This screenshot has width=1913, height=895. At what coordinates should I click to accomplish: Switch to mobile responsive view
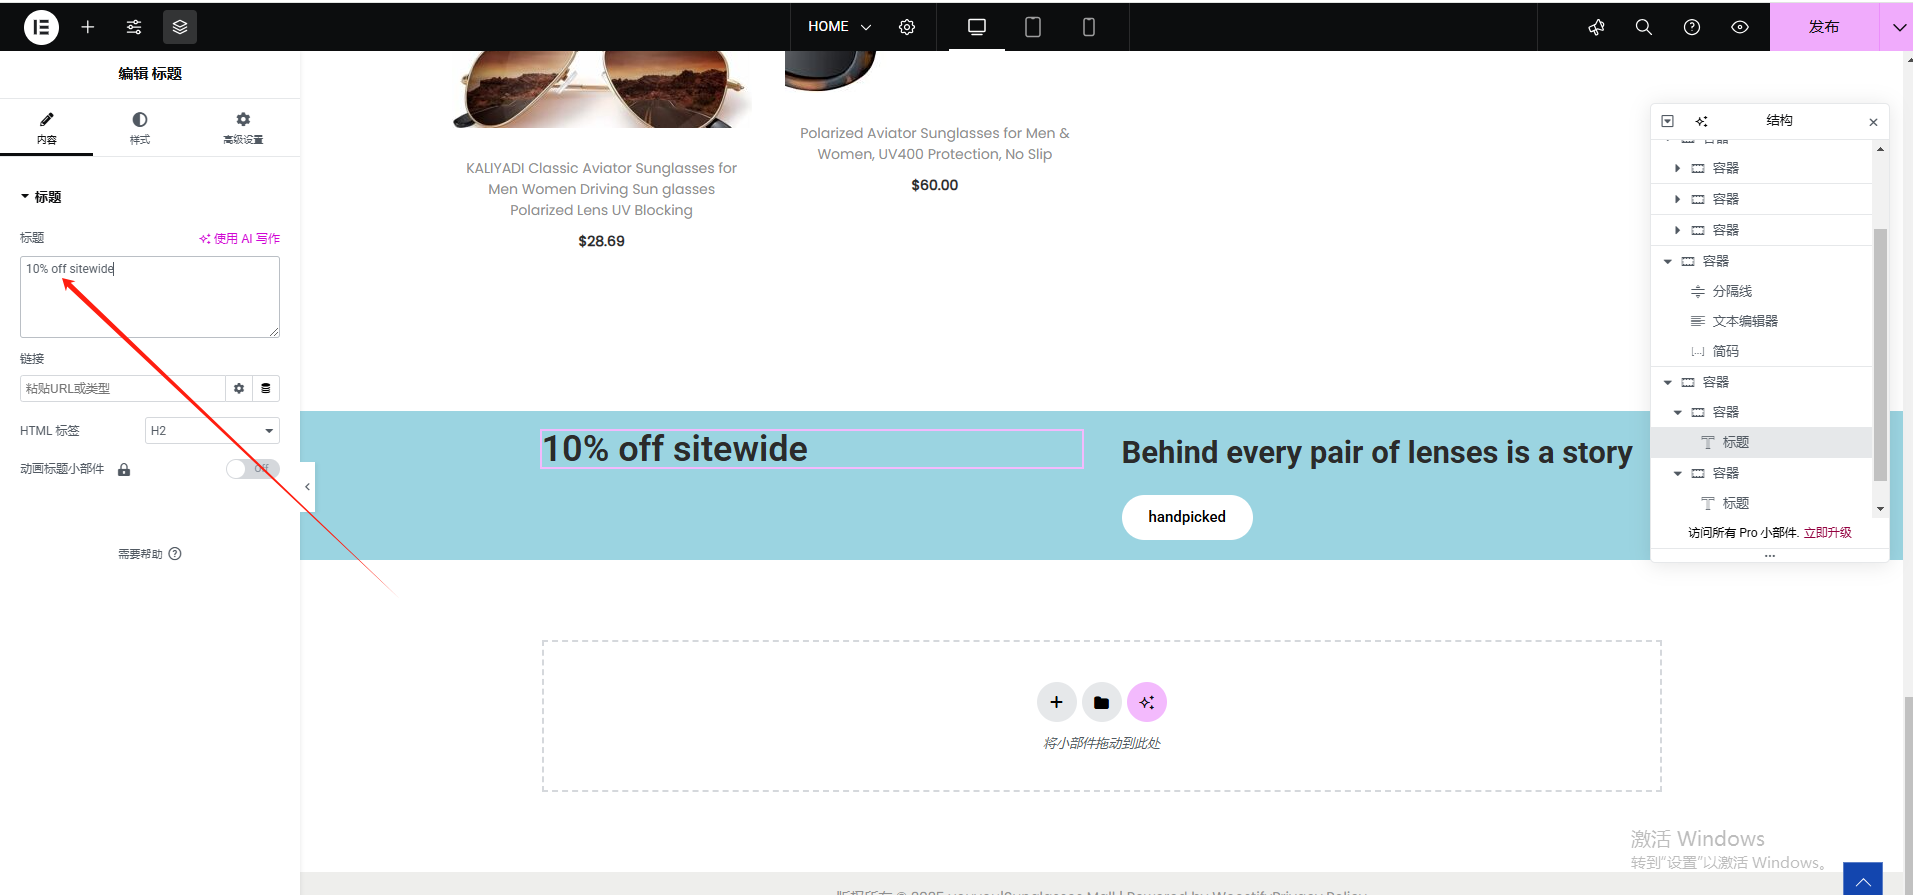pyautogui.click(x=1089, y=27)
